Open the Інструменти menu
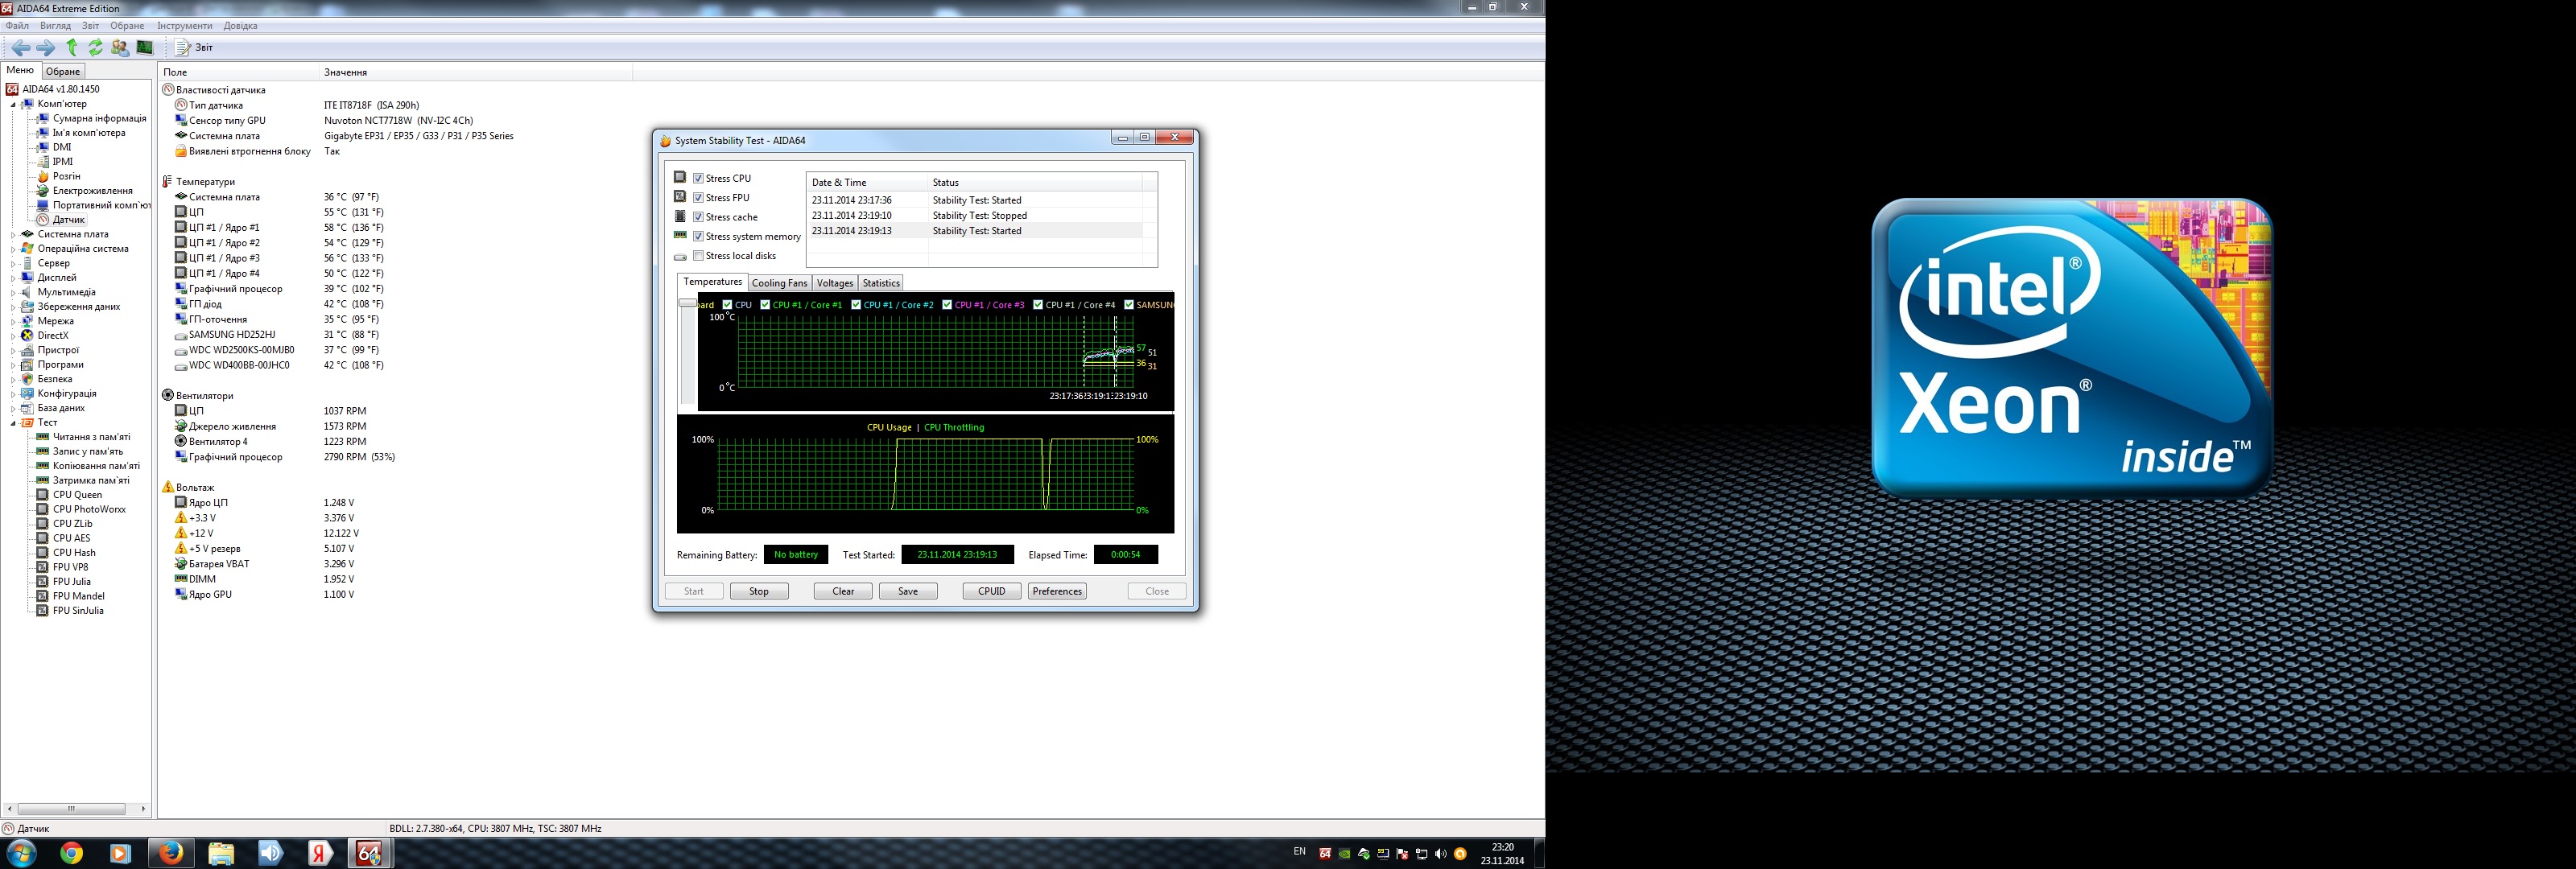Image resolution: width=2576 pixels, height=869 pixels. click(184, 26)
